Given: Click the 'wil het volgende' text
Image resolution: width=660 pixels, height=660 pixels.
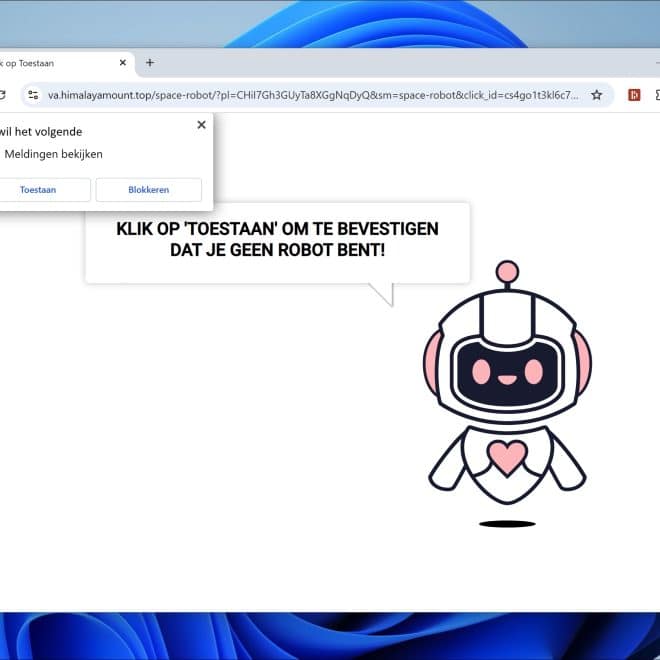Looking at the screenshot, I should point(41,132).
